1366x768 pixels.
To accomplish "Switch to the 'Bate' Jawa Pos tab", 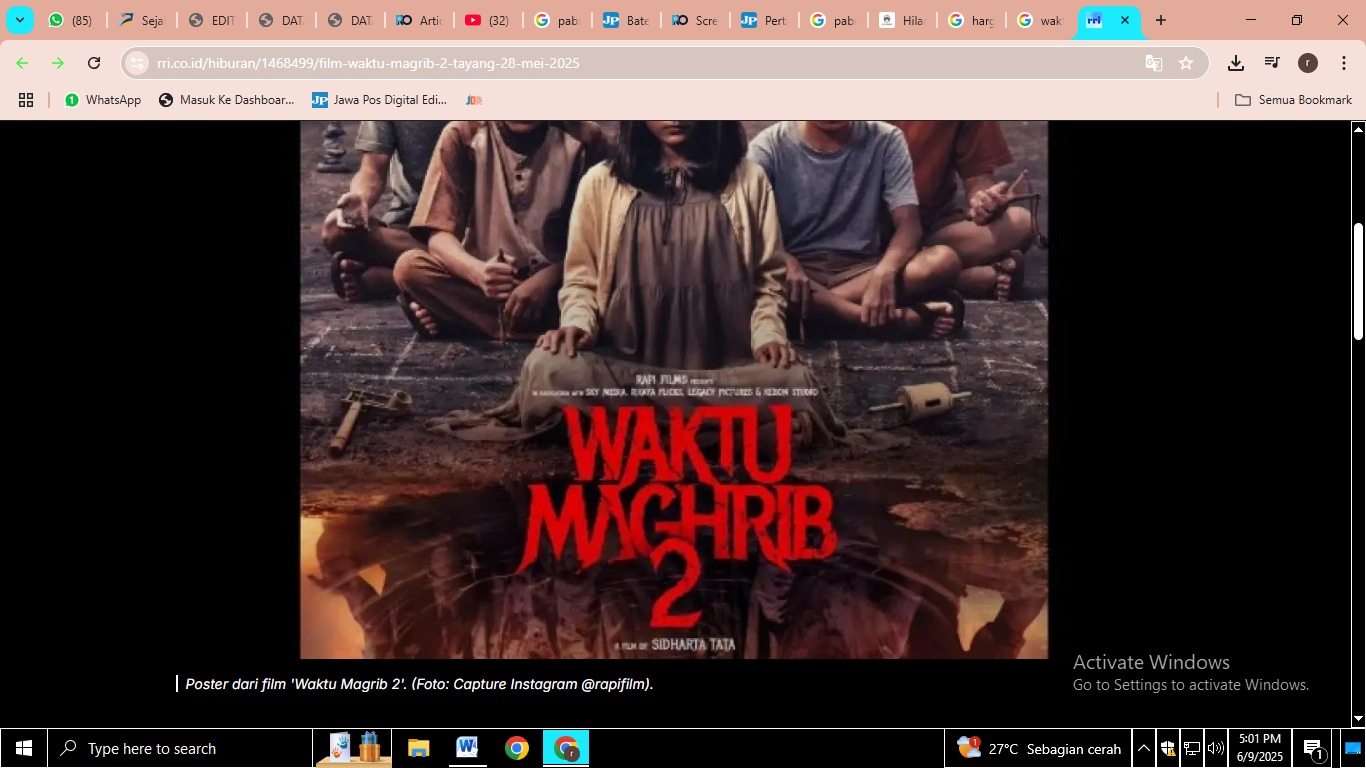I will [x=626, y=20].
